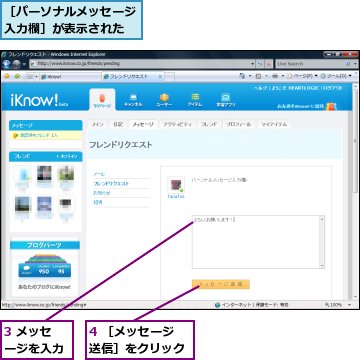Click the ヘルプ link in the page header
Viewport: 360px width, 360px height.
point(260,88)
